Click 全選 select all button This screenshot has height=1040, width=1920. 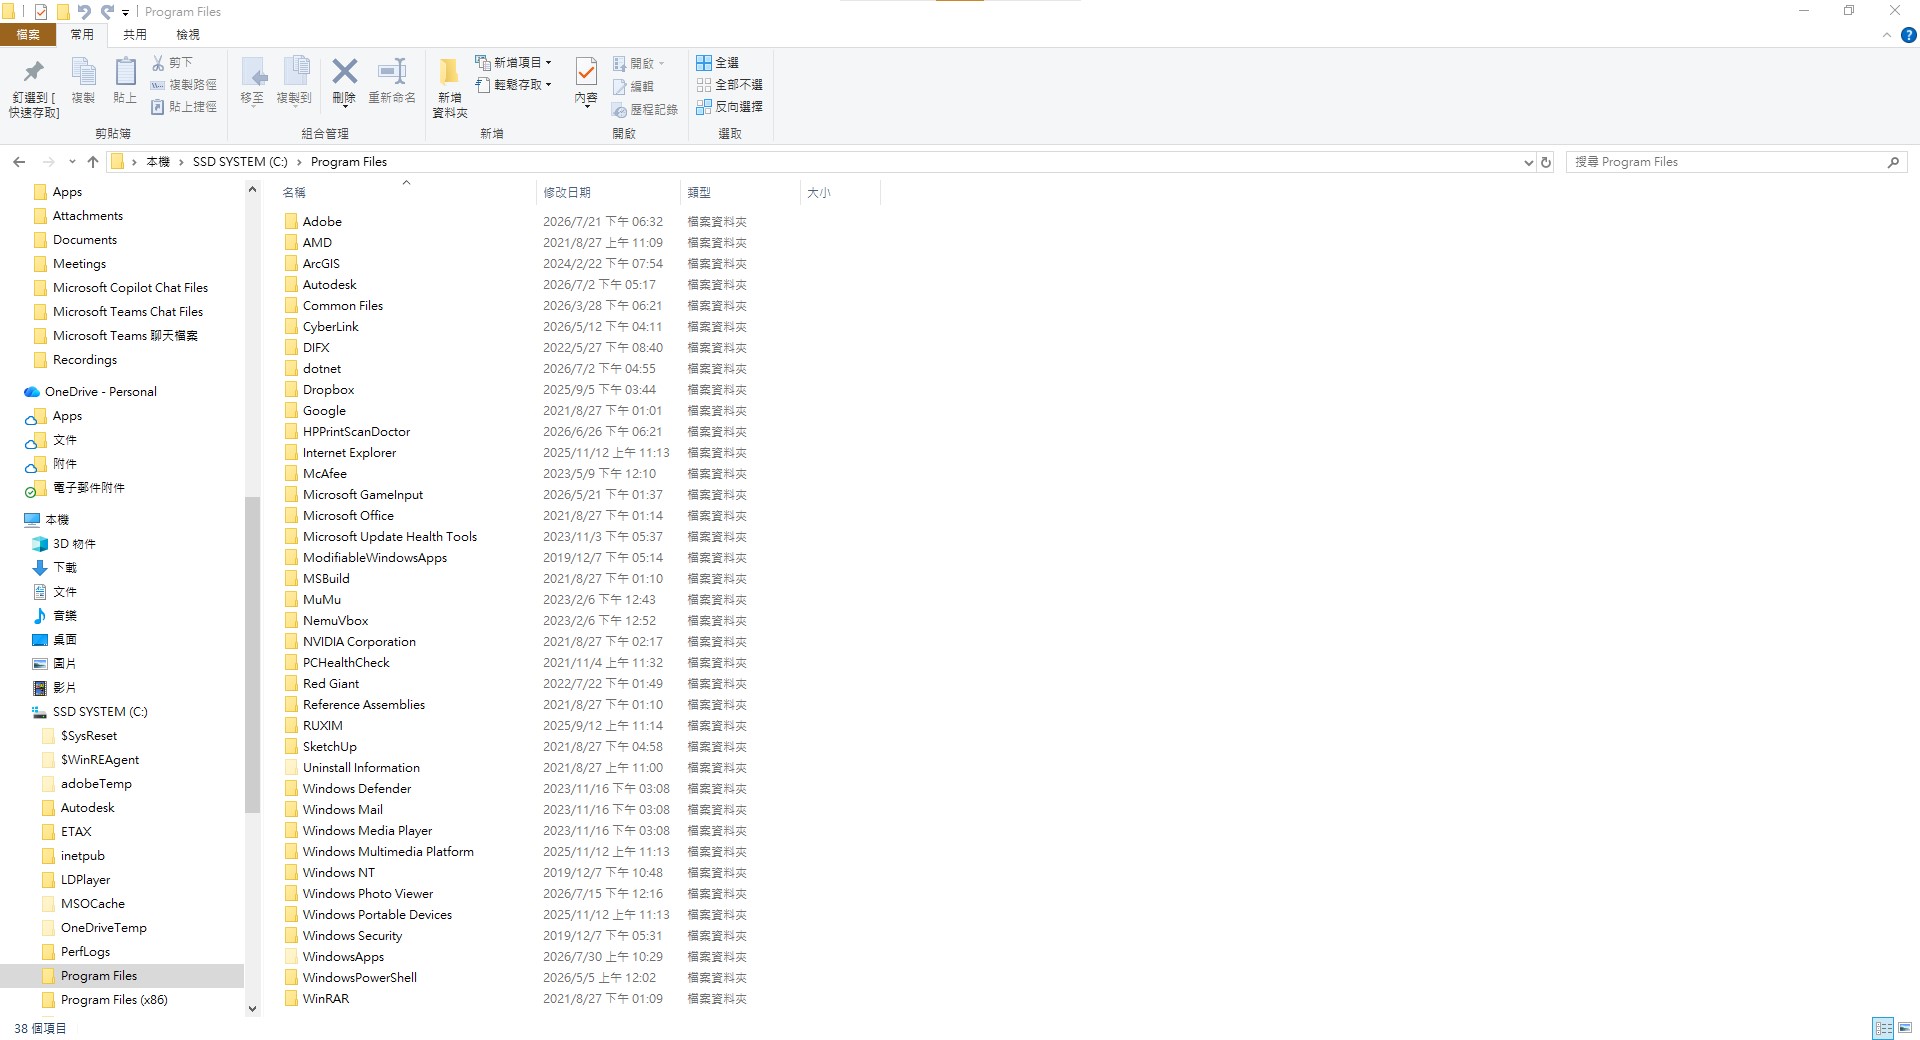point(718,62)
